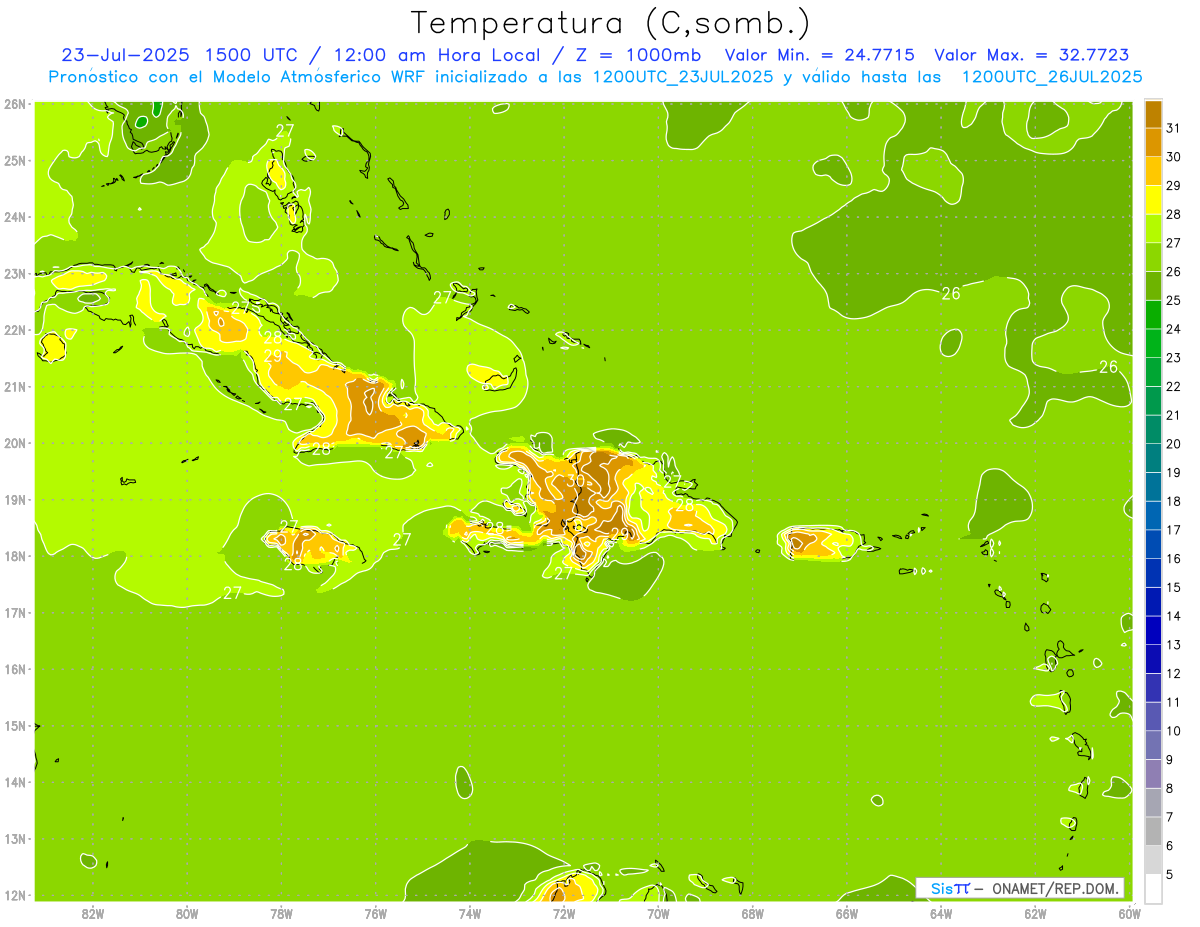Viewport: 1200px width, 927px height.
Task: Pick the brown legend swatch above 31
Action: pos(1153,114)
